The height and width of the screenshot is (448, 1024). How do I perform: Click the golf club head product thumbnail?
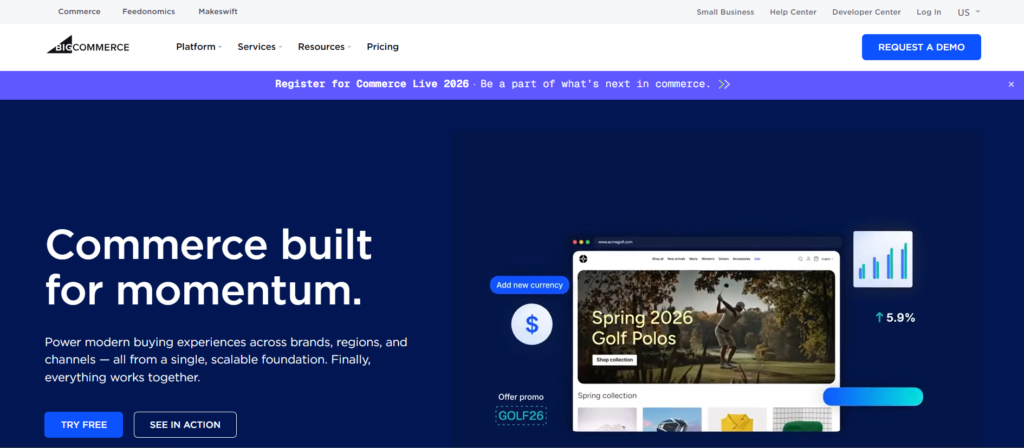point(672,419)
